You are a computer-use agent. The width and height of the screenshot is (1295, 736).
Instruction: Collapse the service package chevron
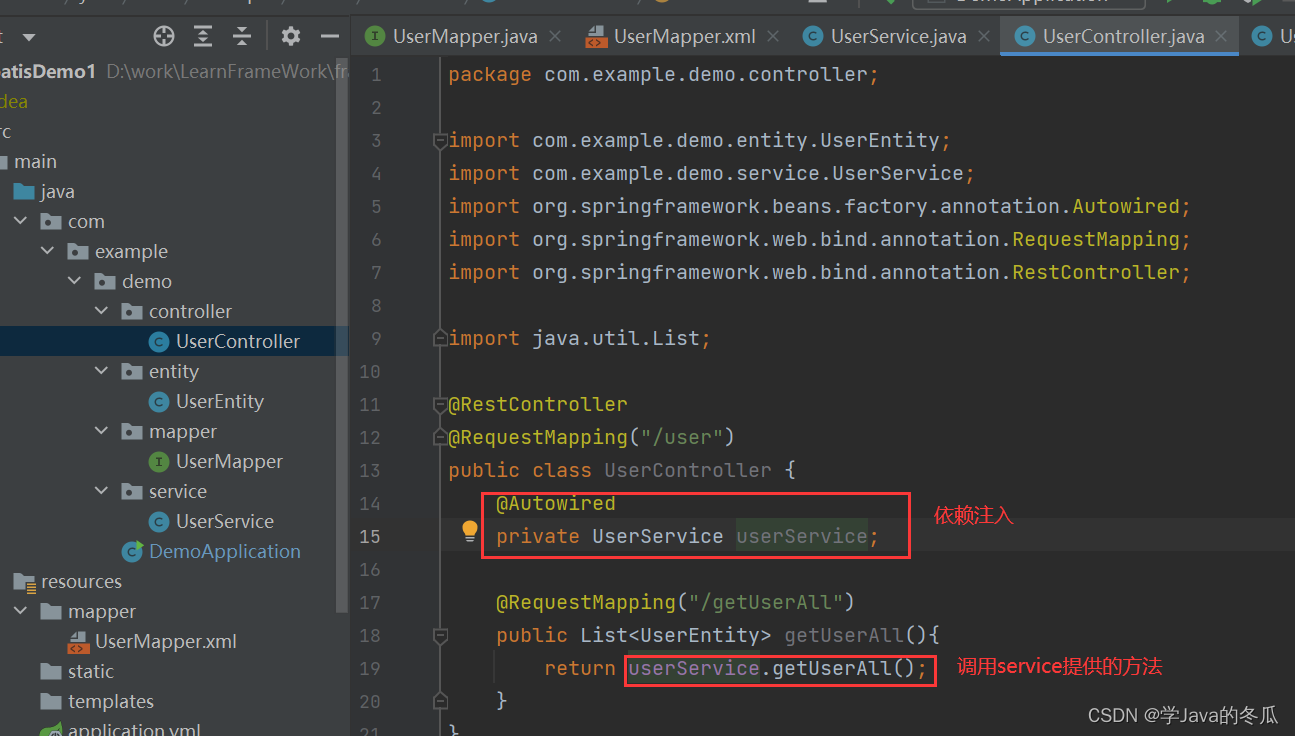tap(101, 491)
